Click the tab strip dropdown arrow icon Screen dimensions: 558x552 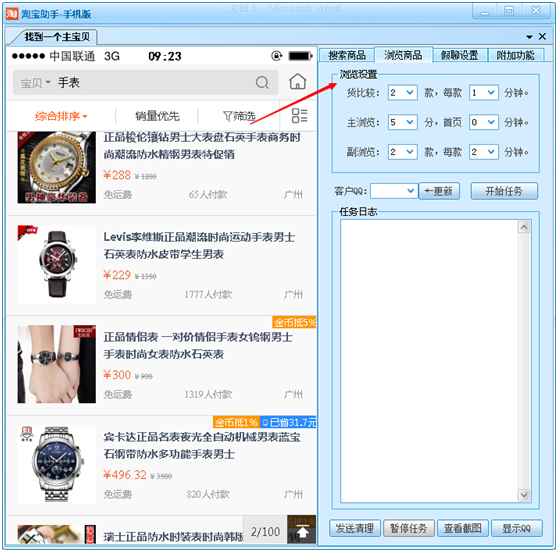[x=529, y=37]
